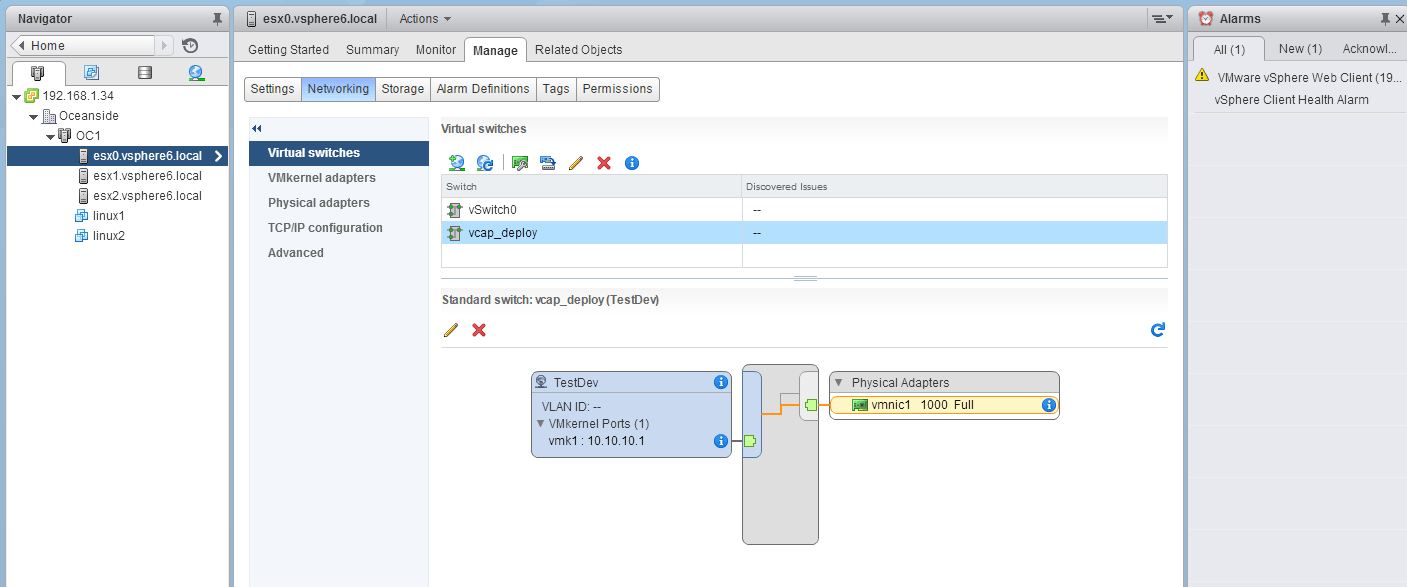This screenshot has width=1407, height=587.
Task: Select the Settings sub-tab
Action: tap(272, 89)
